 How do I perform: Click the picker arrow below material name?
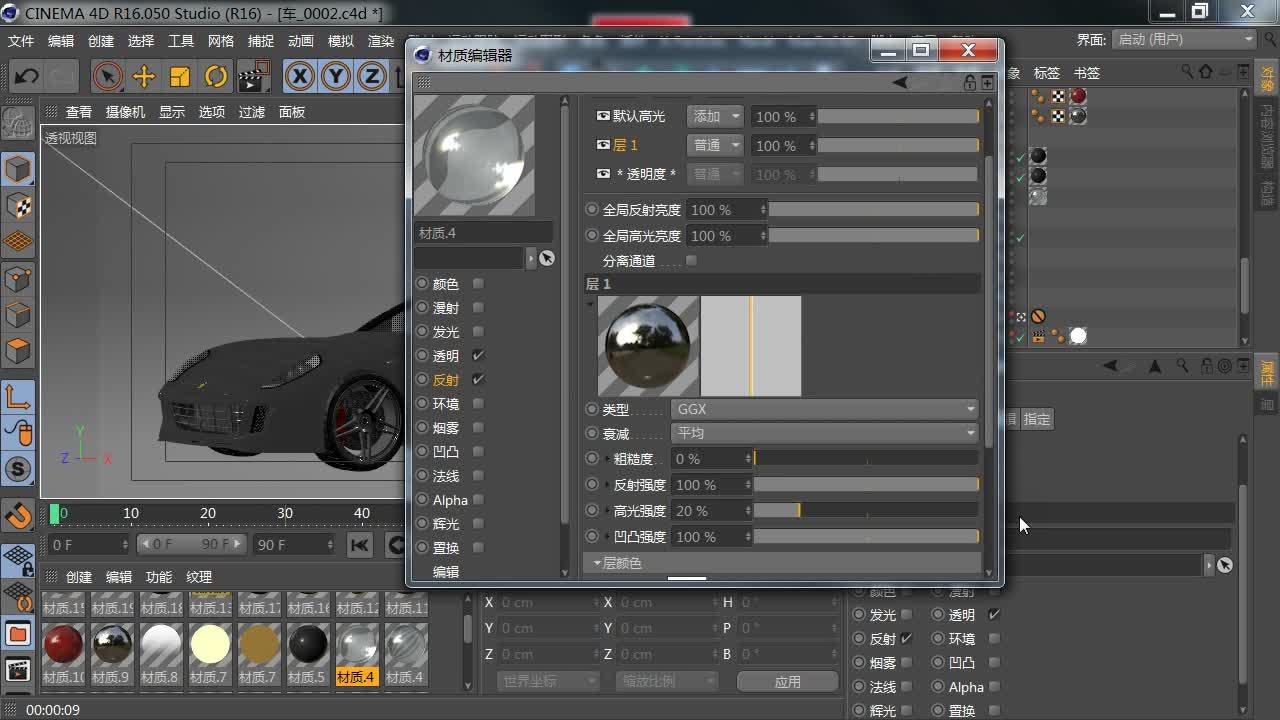(546, 258)
